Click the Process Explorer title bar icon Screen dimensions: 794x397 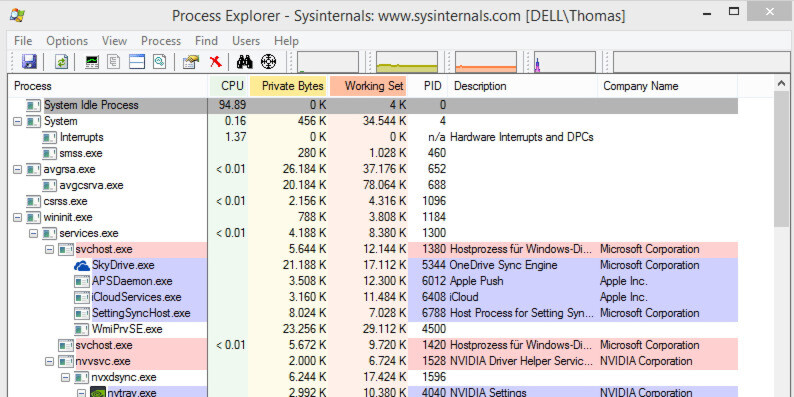pyautogui.click(x=17, y=16)
